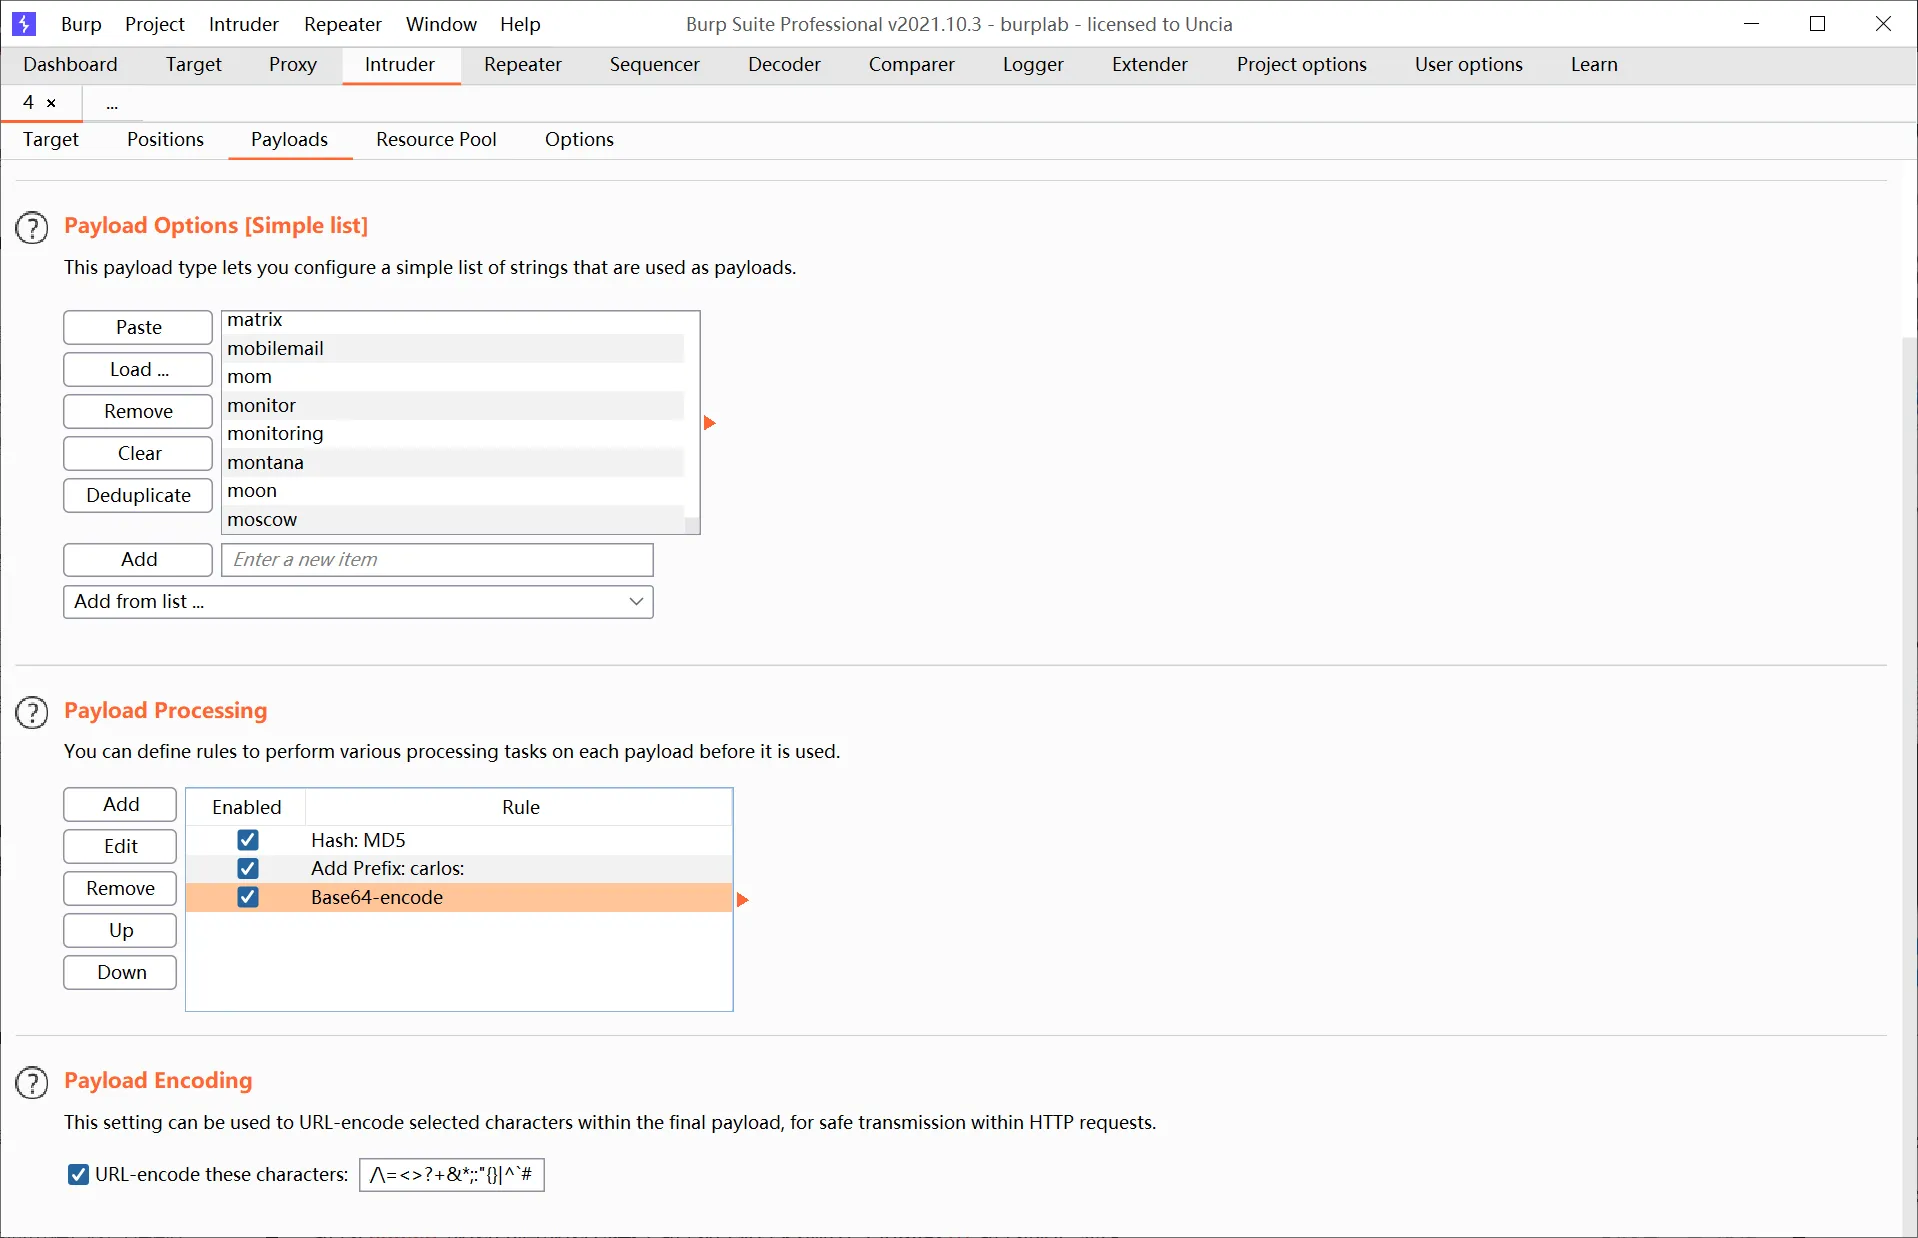
Task: Click Add next to new item field
Action: [138, 559]
